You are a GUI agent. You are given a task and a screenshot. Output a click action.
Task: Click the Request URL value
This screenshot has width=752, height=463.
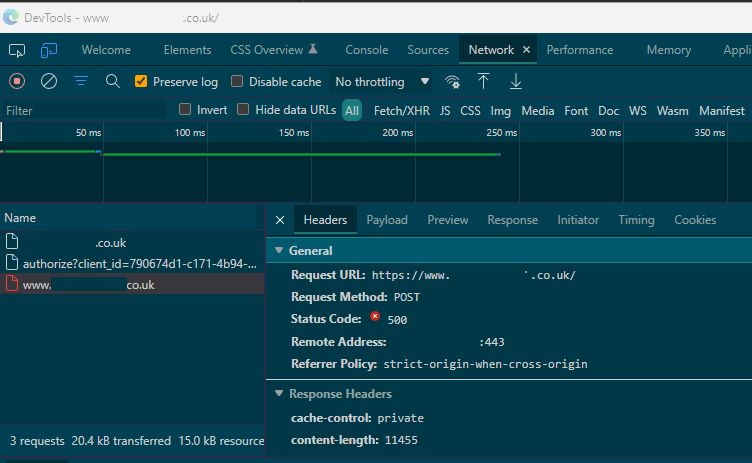tap(473, 275)
